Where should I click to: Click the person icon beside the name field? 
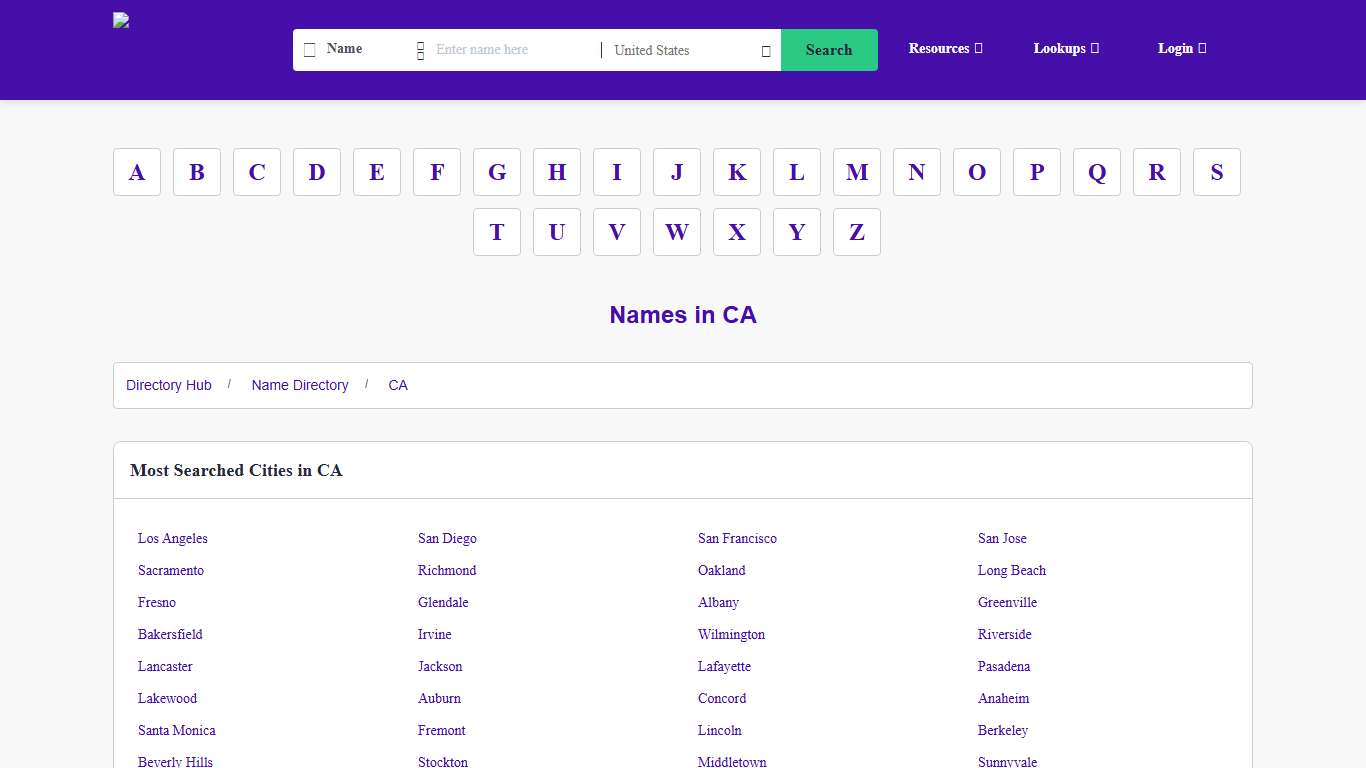[420, 50]
